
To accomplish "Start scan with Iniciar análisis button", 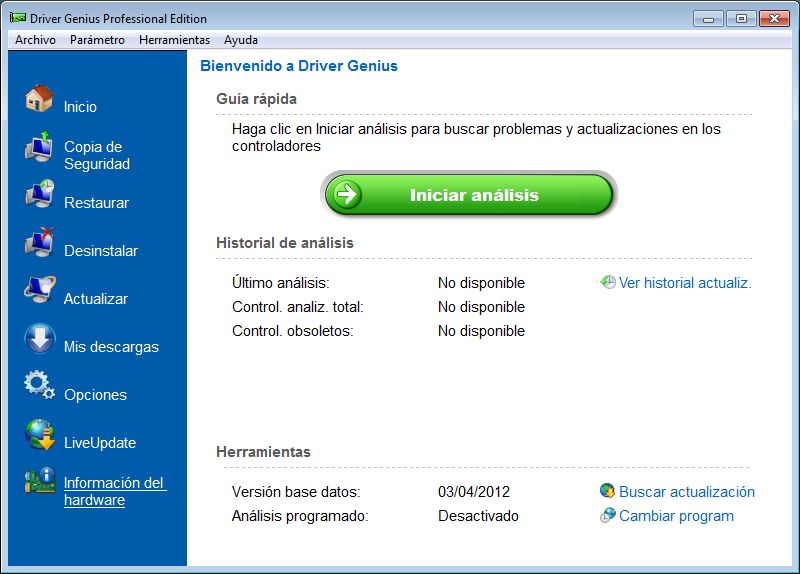I will (469, 194).
